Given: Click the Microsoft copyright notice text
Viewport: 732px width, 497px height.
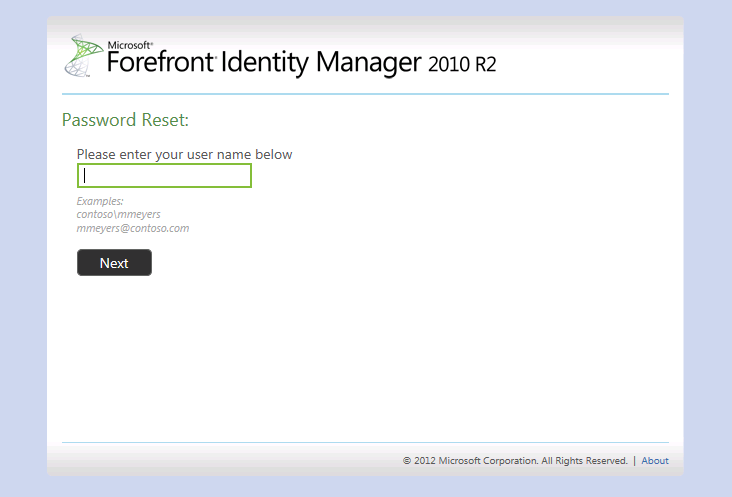Looking at the screenshot, I should [x=515, y=461].
